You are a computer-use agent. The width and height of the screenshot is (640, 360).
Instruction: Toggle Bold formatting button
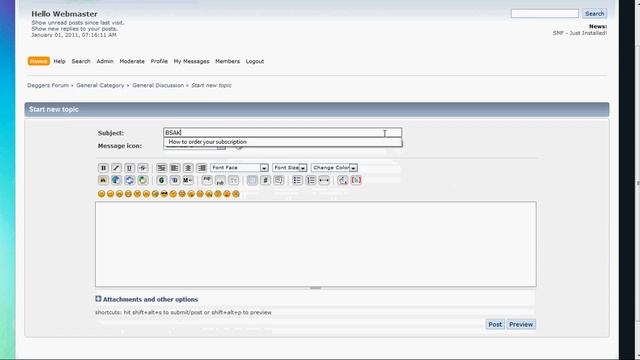pyautogui.click(x=103, y=168)
